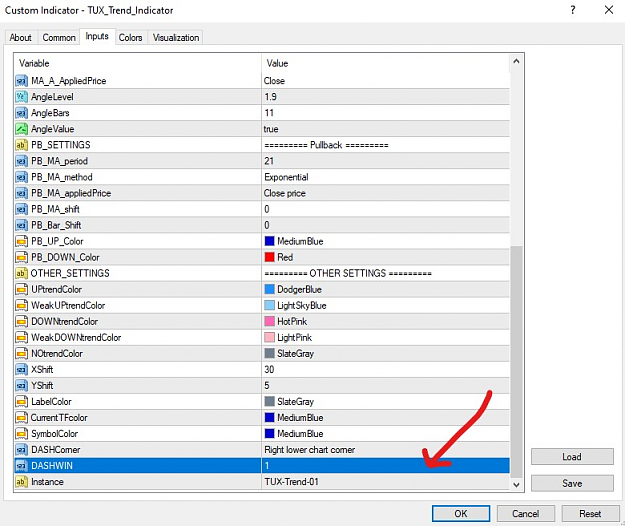
Task: Select the MA_A_AppliedPrice value Close
Action: 274,81
